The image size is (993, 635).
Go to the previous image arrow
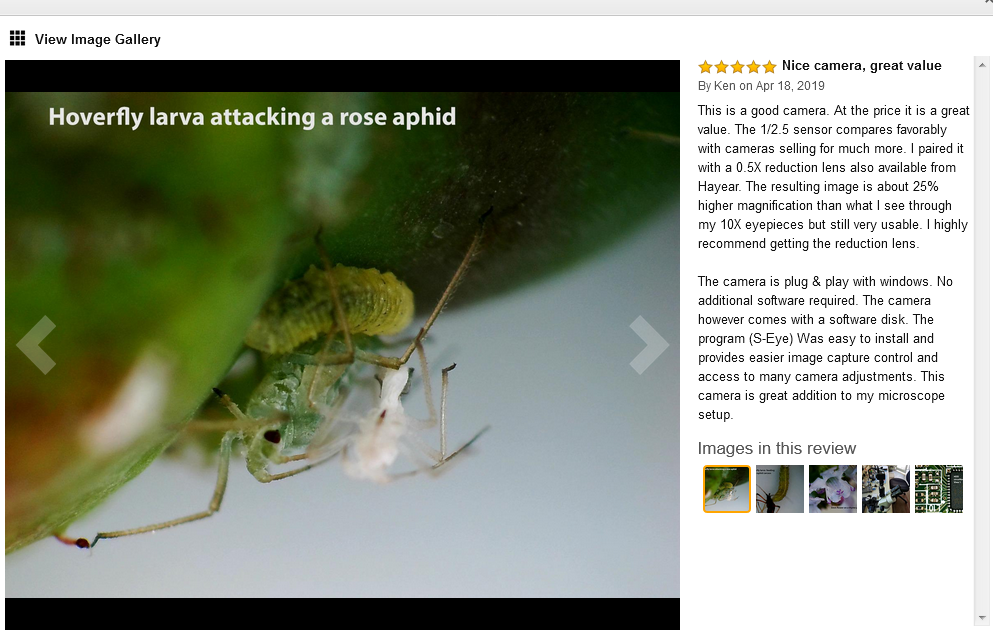click(x=37, y=345)
